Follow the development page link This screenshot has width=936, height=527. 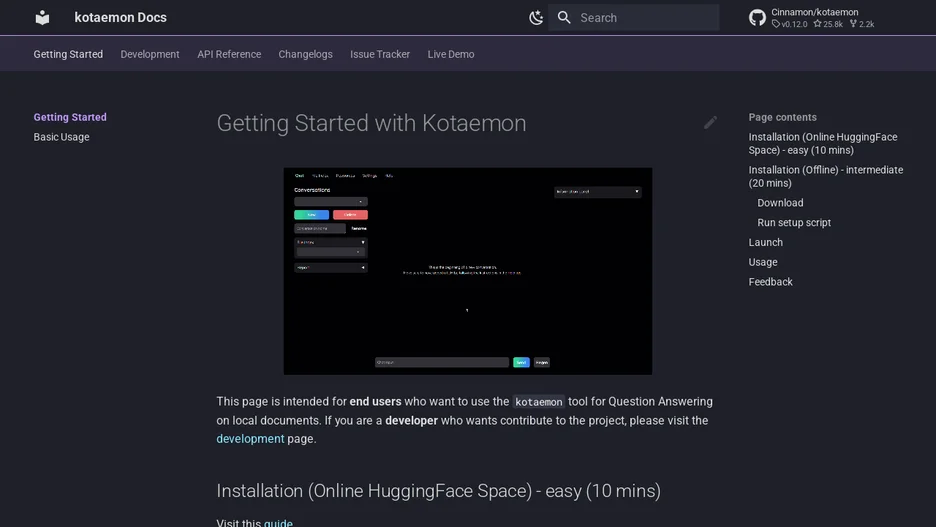(x=250, y=439)
